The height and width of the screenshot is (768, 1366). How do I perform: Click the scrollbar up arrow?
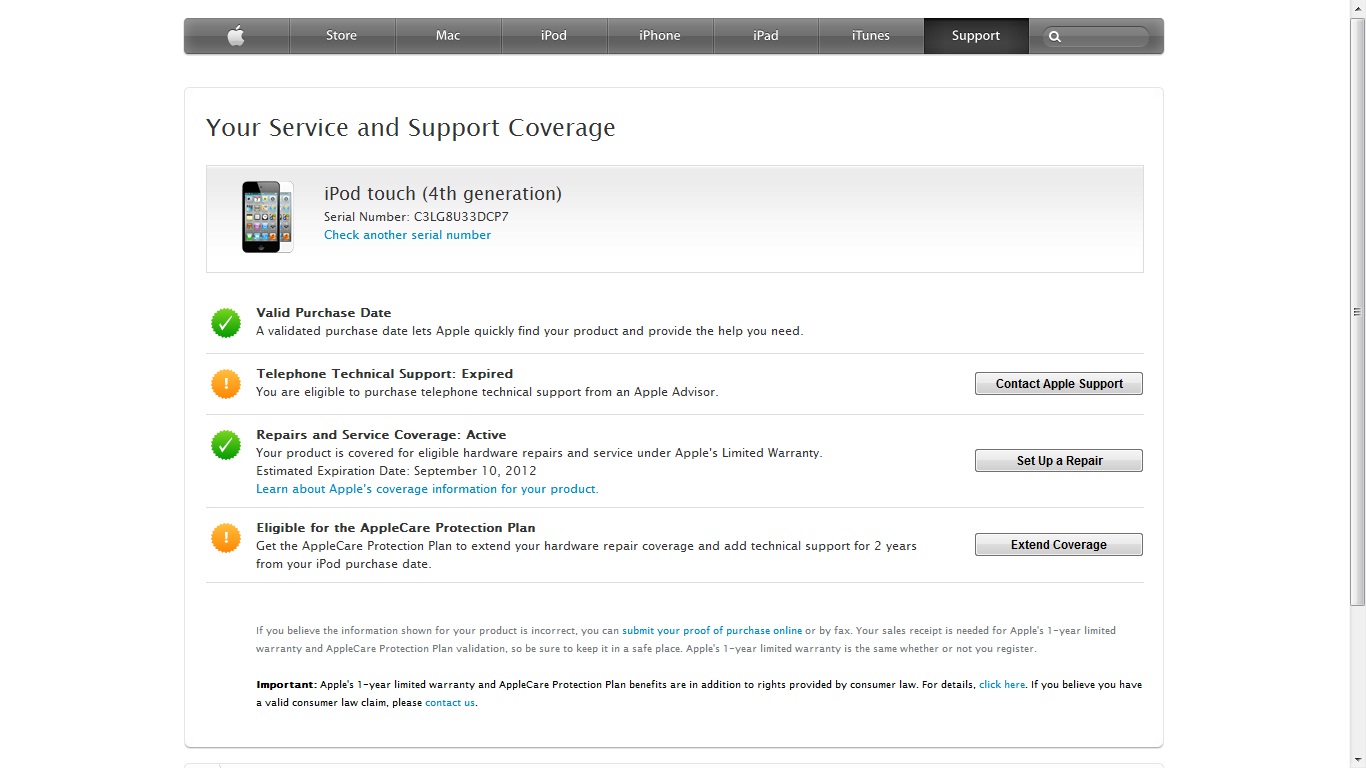click(x=1357, y=8)
